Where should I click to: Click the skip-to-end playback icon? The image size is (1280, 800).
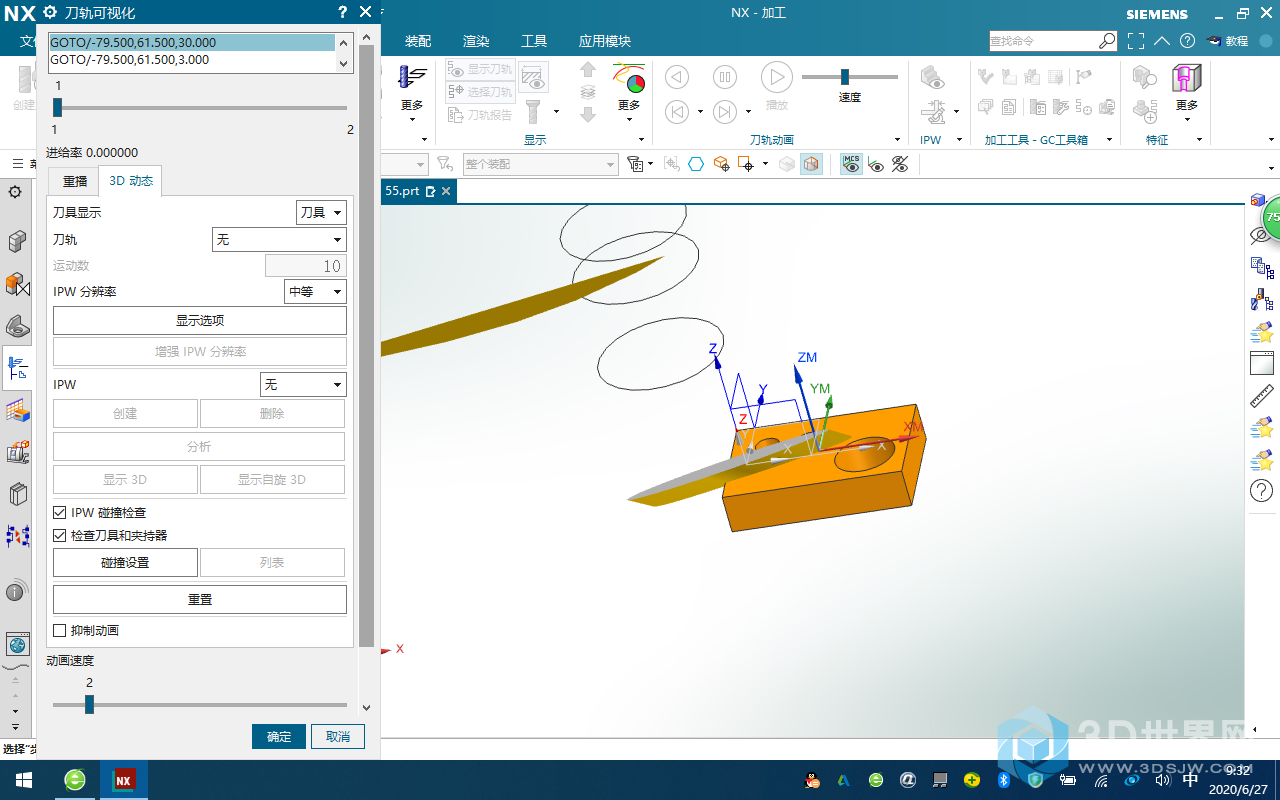pos(726,112)
